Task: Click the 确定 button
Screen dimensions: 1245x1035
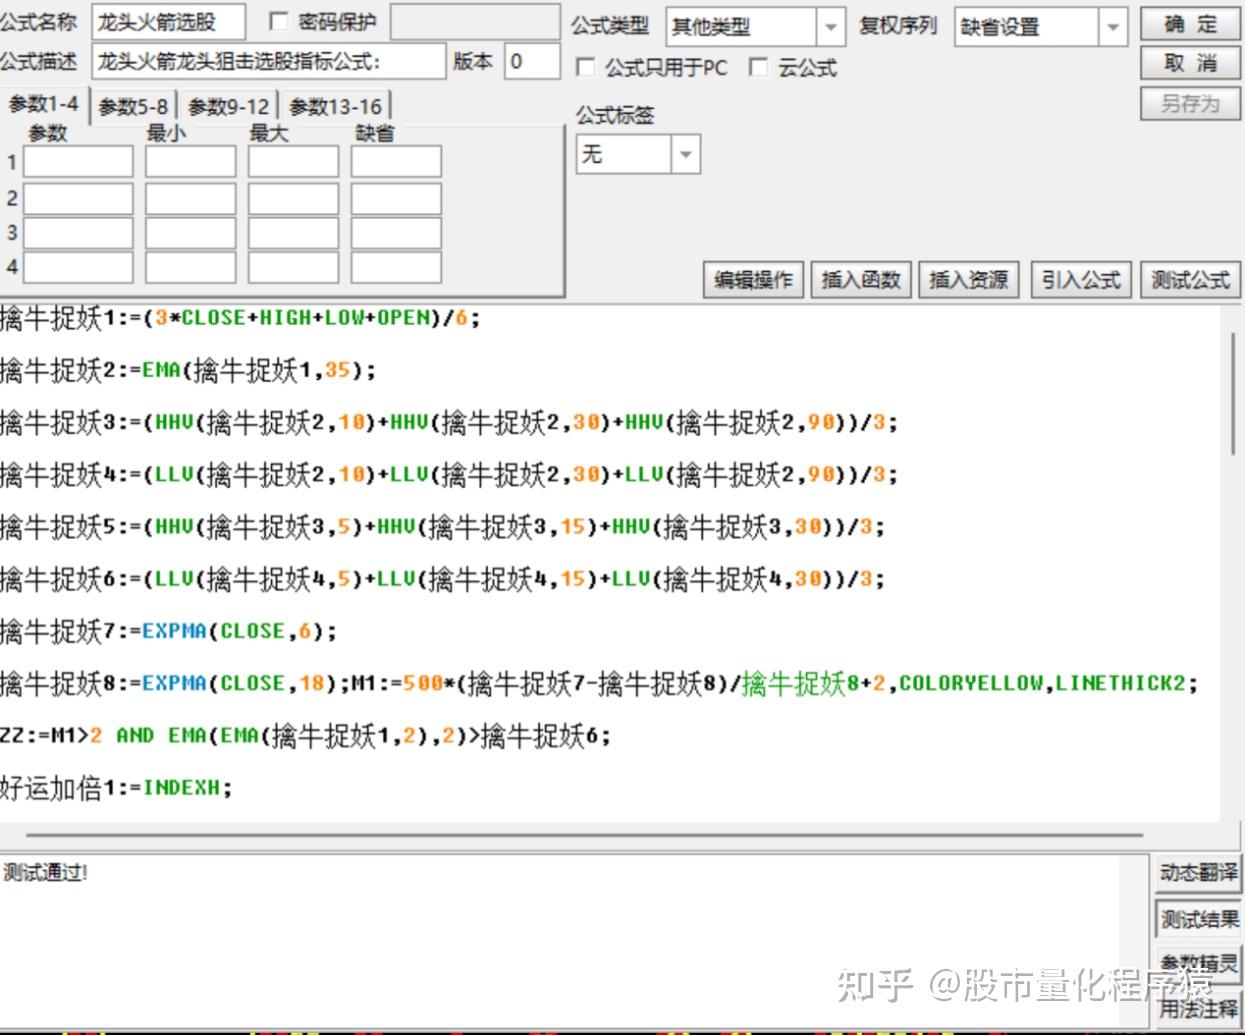Action: 1190,24
